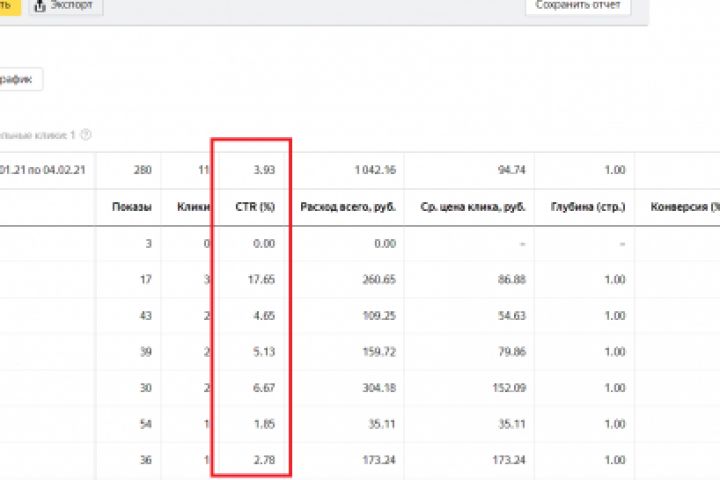The height and width of the screenshot is (480, 720).
Task: Select impressions cell 17
Action: coord(146,279)
